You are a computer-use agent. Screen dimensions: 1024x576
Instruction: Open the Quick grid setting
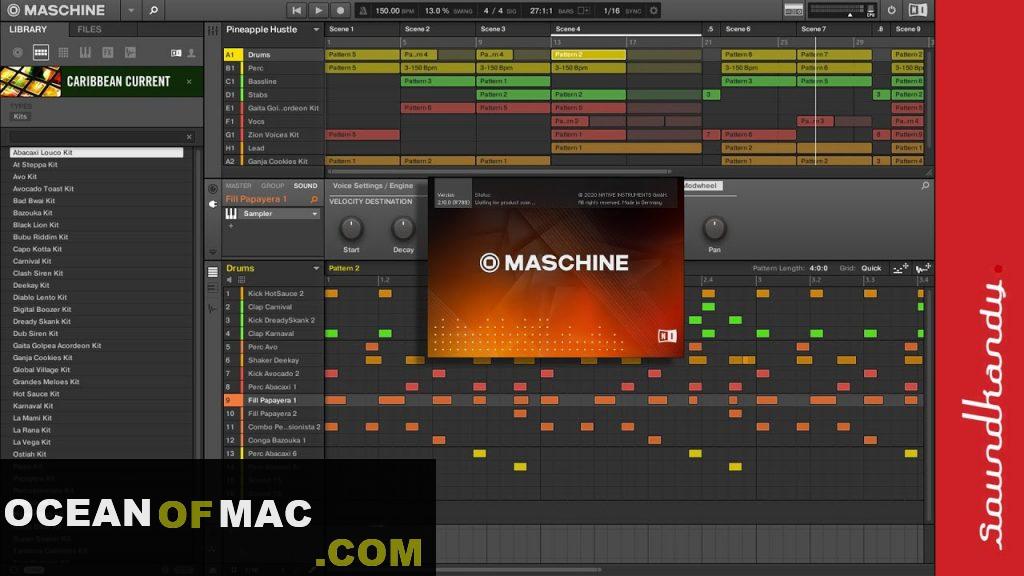(871, 268)
